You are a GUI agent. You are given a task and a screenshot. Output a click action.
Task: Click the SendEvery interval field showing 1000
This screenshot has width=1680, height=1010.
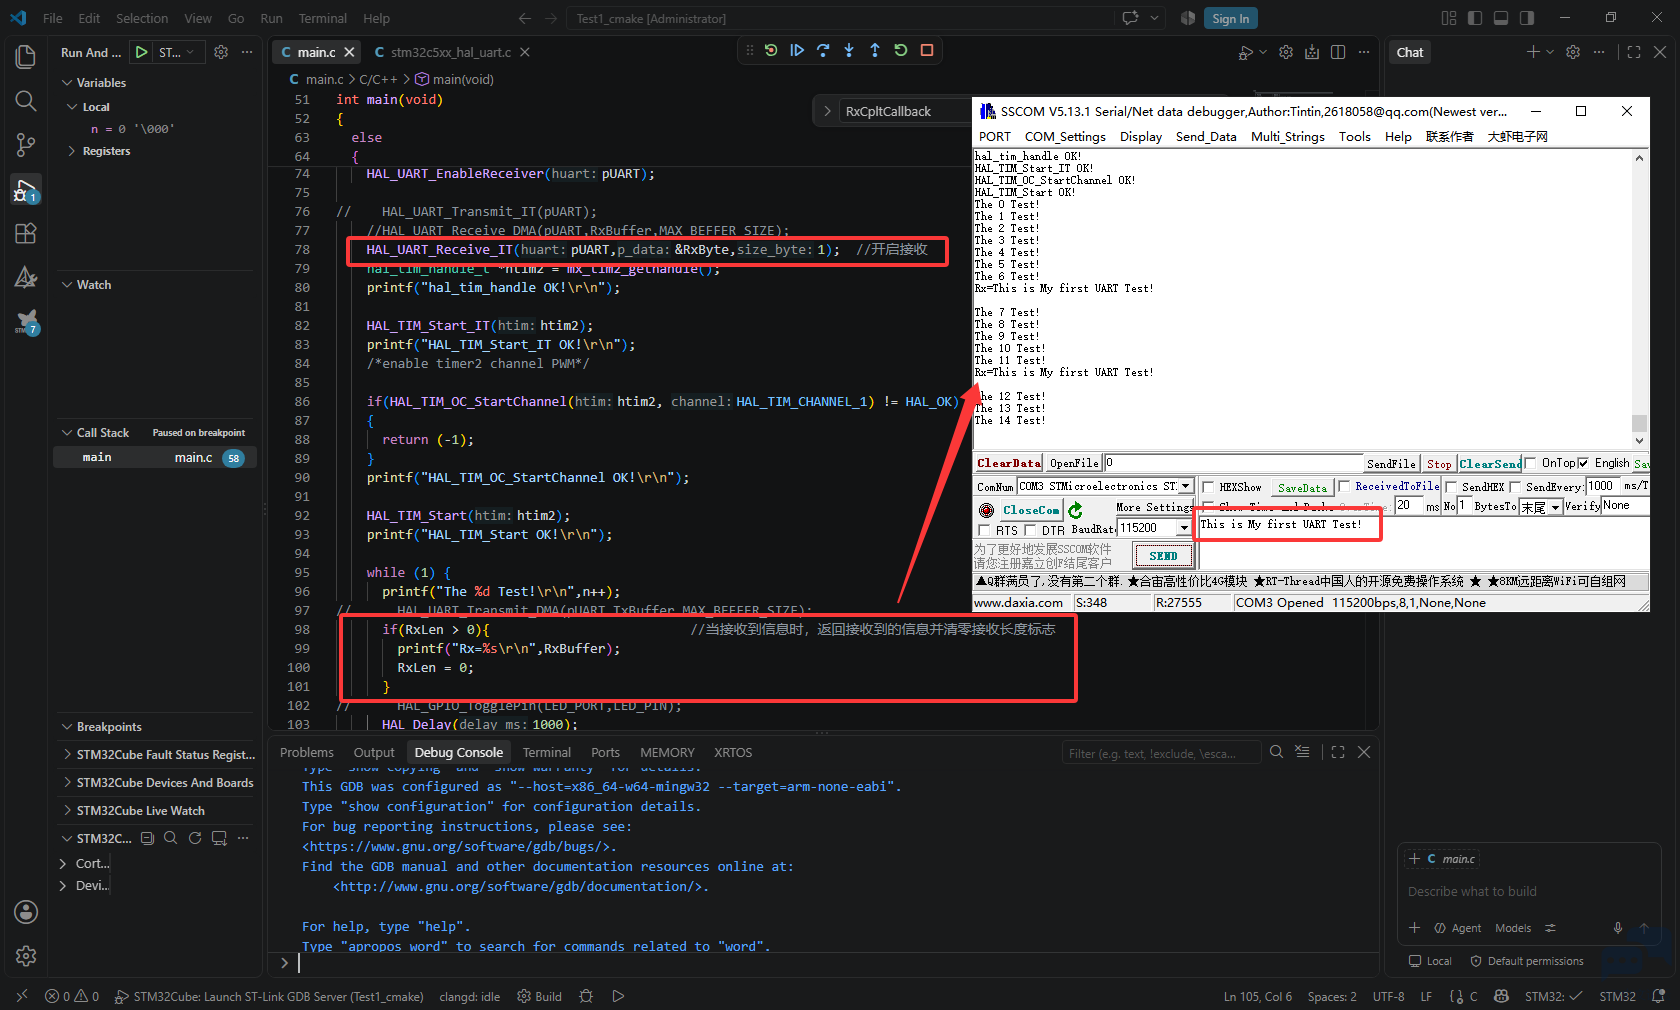click(1602, 486)
